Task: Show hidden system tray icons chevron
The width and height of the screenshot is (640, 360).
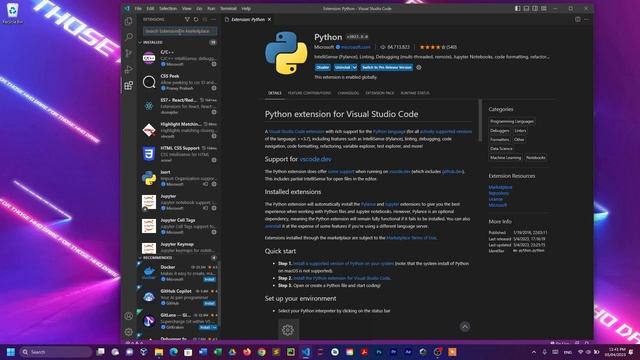Action: [x=533, y=352]
